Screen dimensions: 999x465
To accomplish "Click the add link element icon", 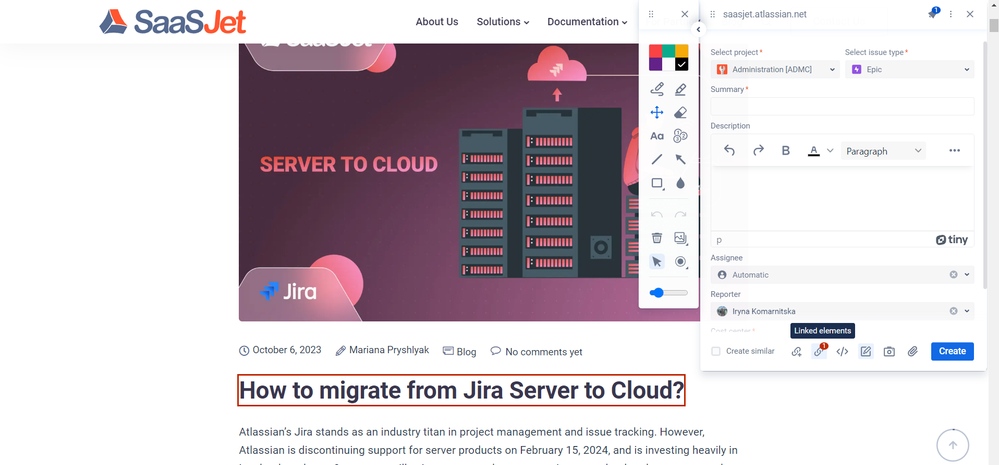I will click(x=796, y=351).
